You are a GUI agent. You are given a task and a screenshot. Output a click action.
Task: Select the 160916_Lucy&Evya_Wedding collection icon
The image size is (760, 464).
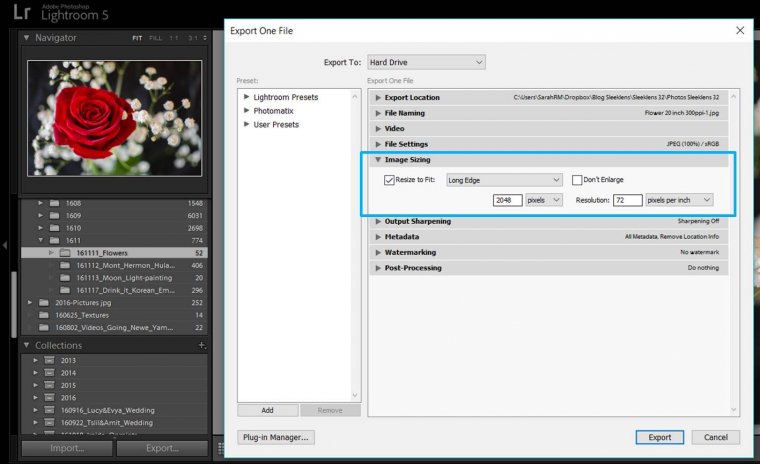coord(49,410)
